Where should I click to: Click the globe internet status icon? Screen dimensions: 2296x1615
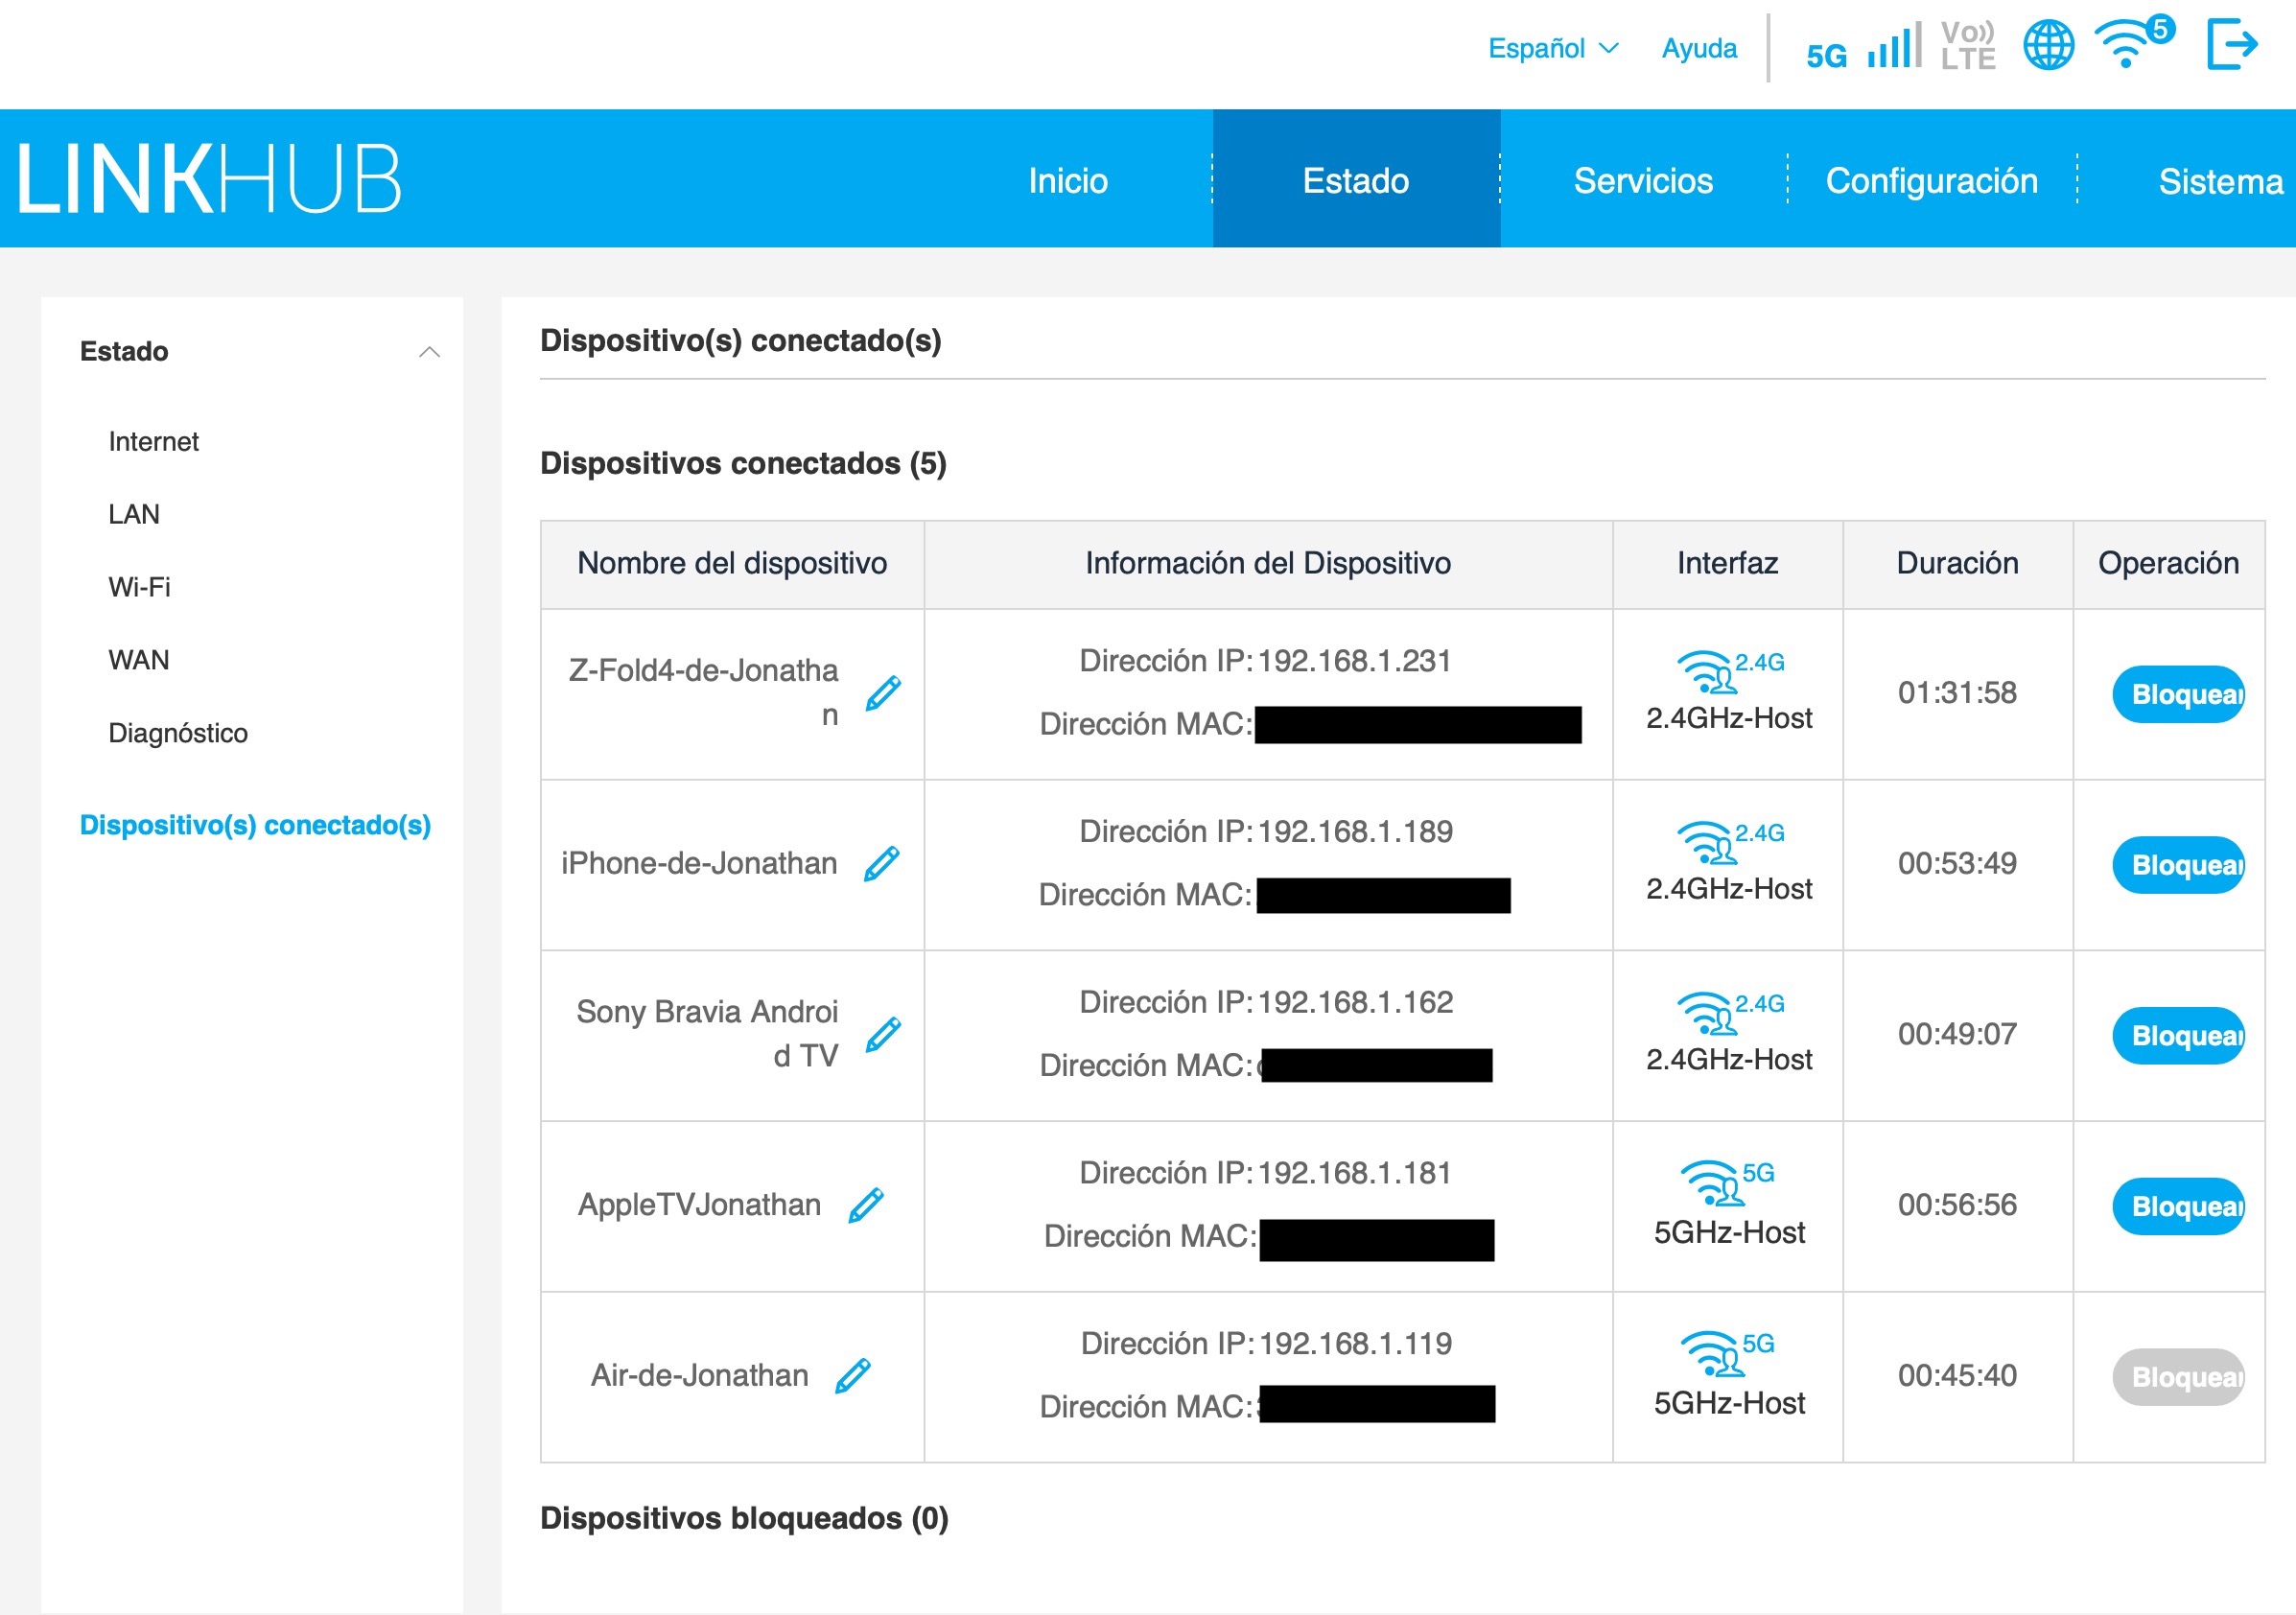[2048, 45]
